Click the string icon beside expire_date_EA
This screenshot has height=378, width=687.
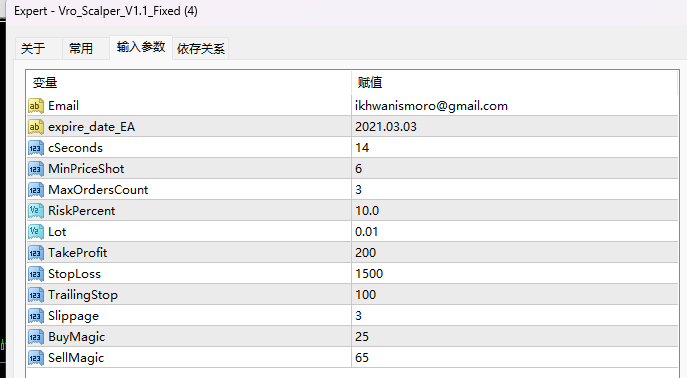click(35, 127)
